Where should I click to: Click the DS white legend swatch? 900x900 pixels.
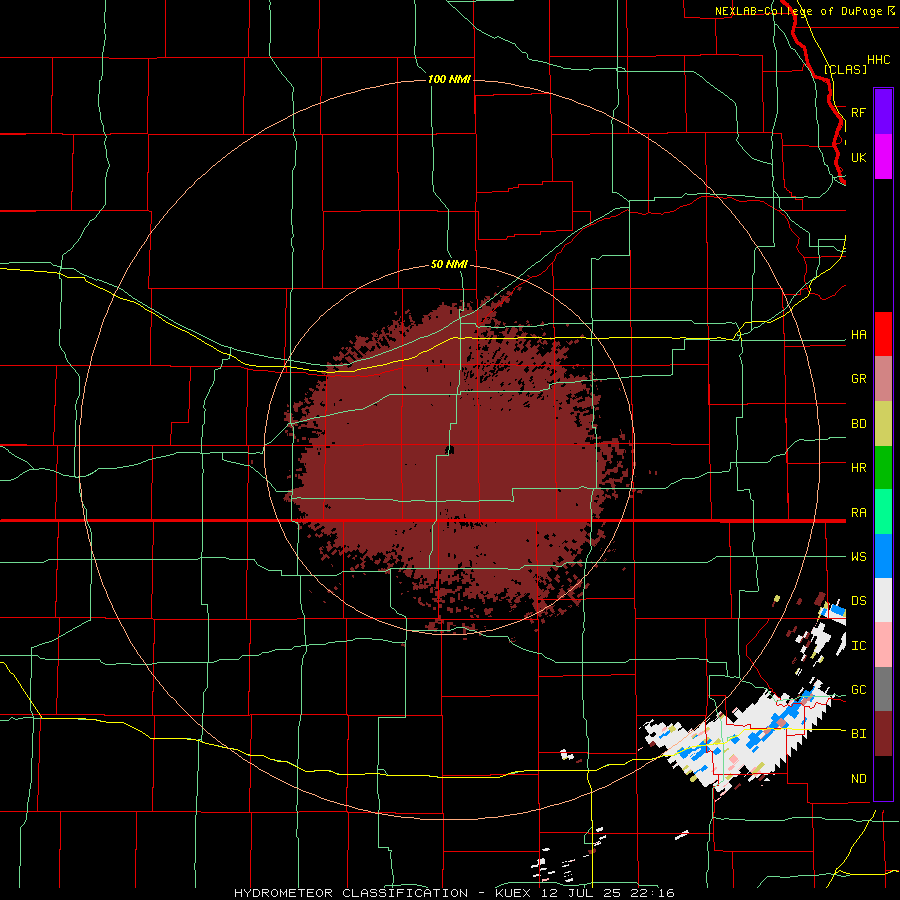click(x=883, y=600)
